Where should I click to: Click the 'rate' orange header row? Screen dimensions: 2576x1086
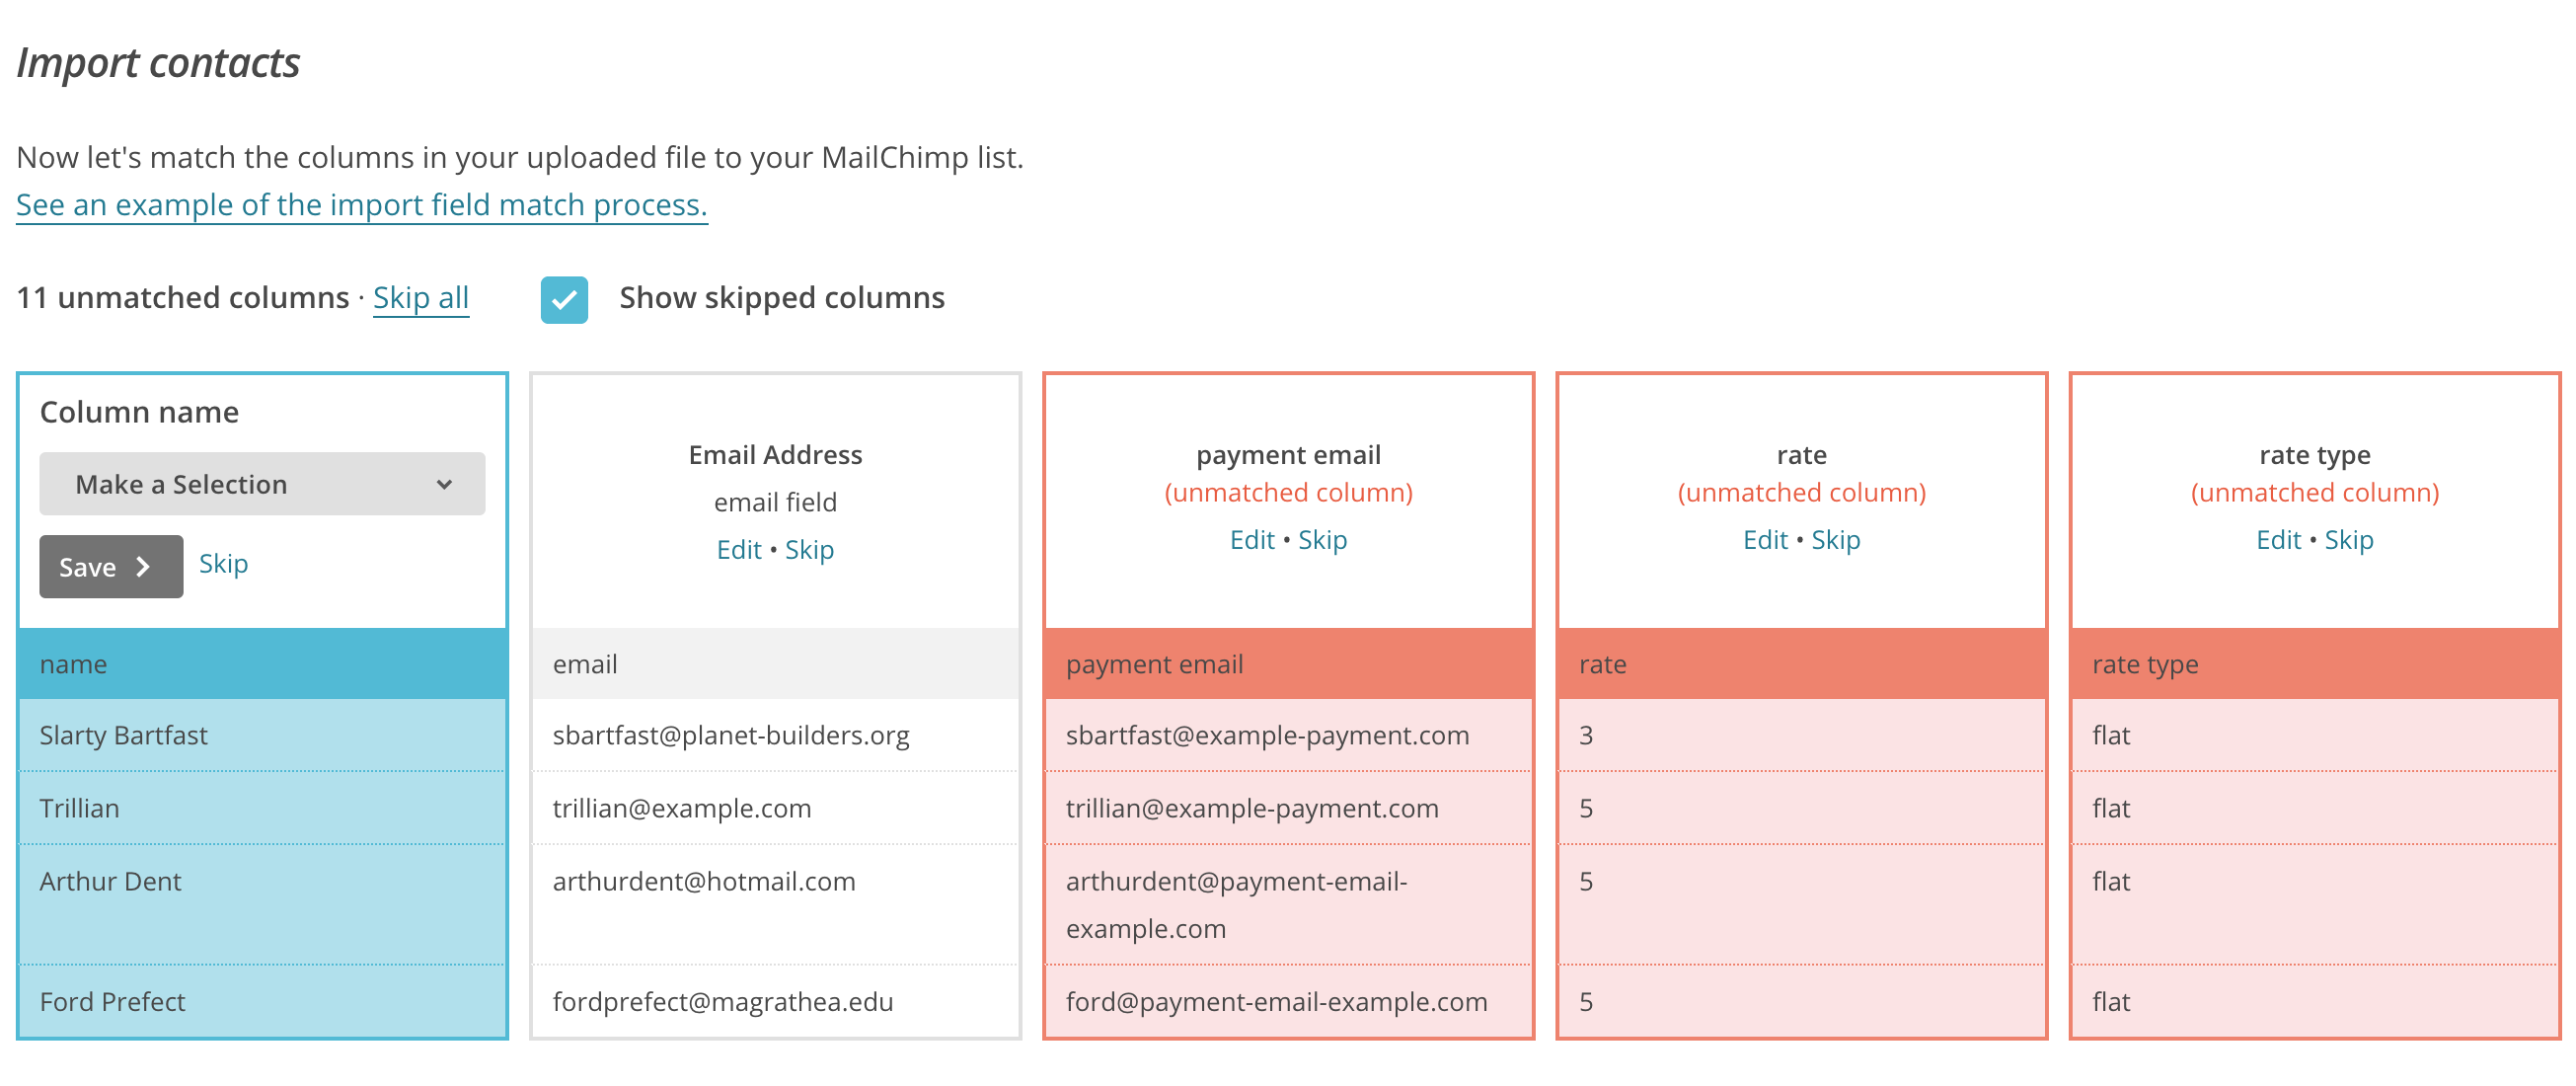pos(1802,664)
